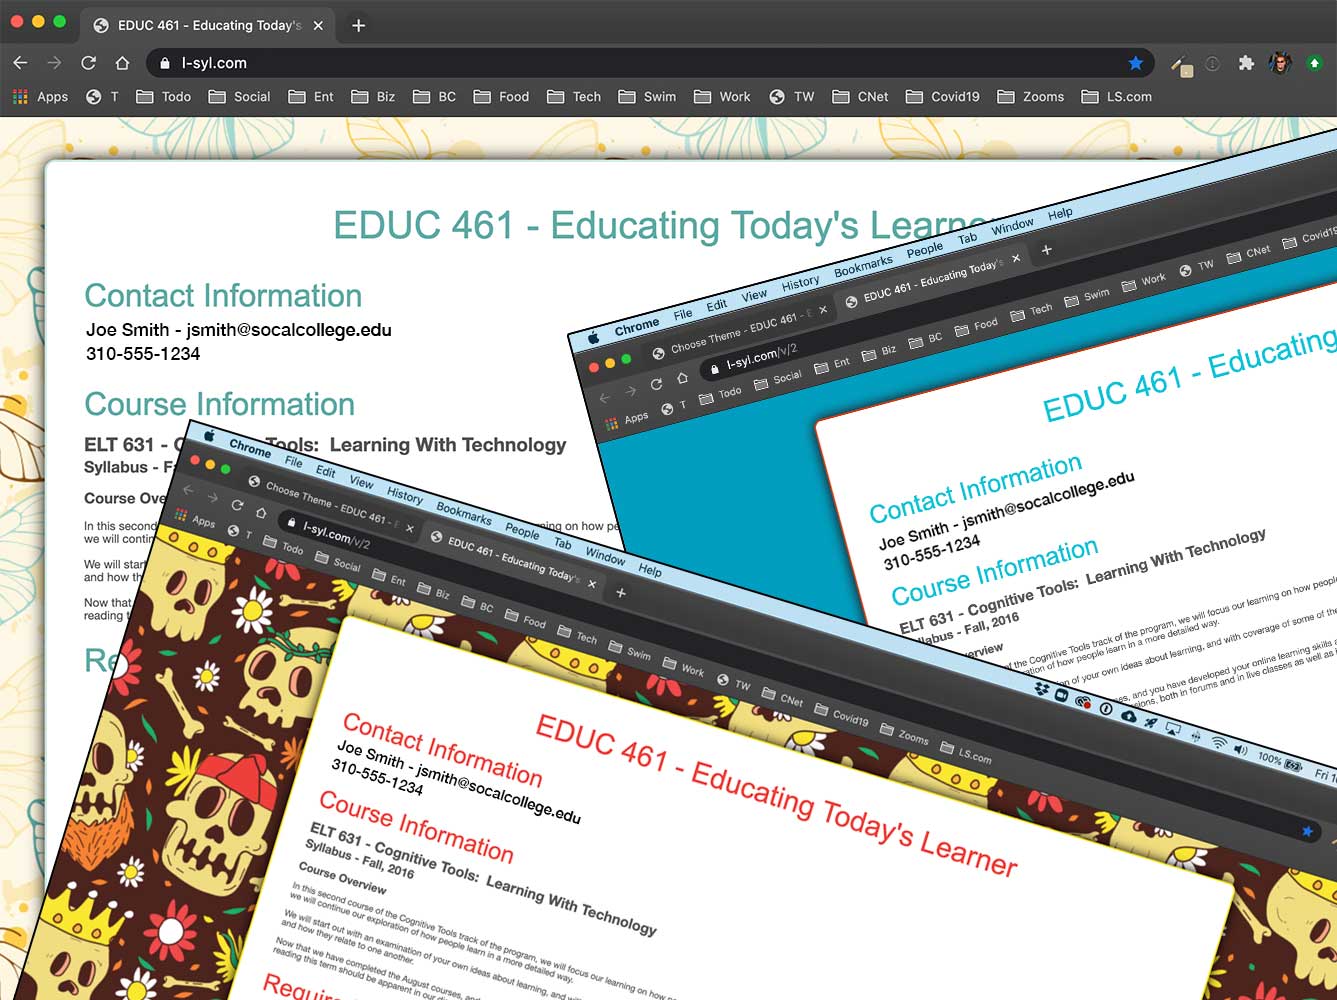Close the EDUC 461 tab in the main window

(318, 25)
